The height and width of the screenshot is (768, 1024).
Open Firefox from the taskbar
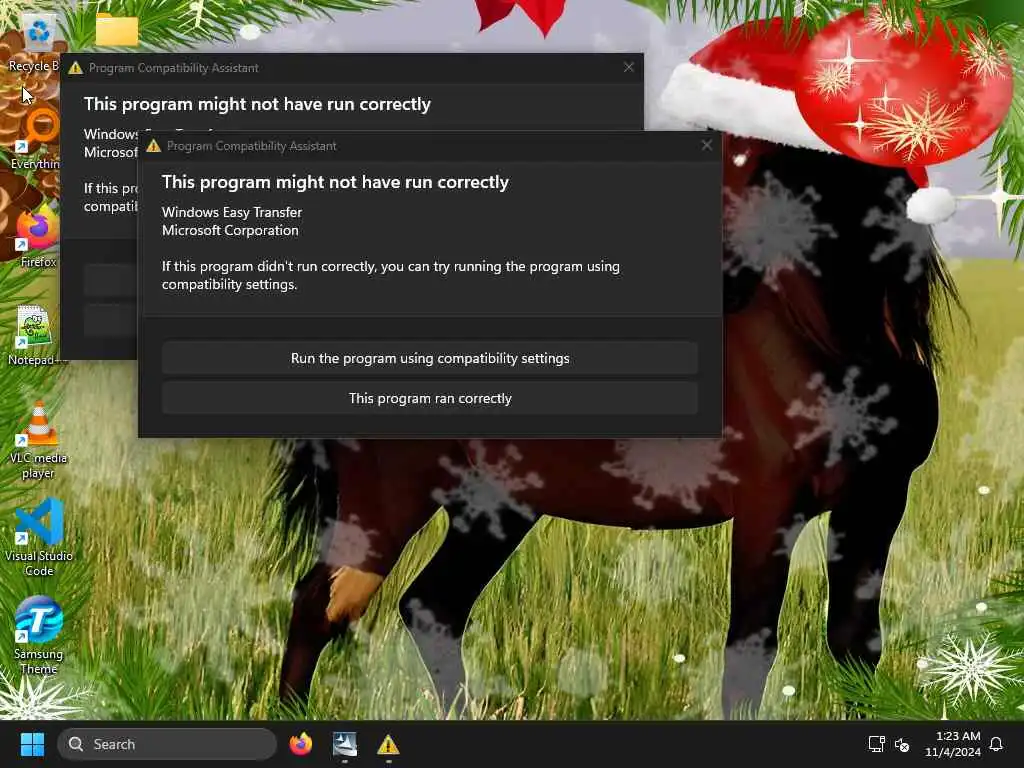point(301,744)
